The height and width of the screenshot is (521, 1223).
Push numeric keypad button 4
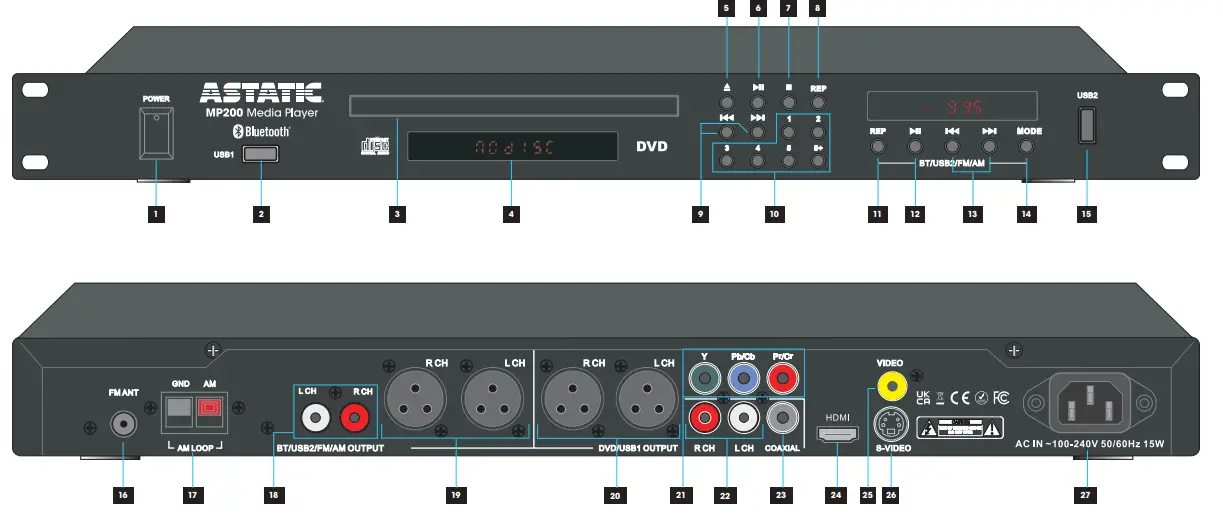click(x=758, y=160)
